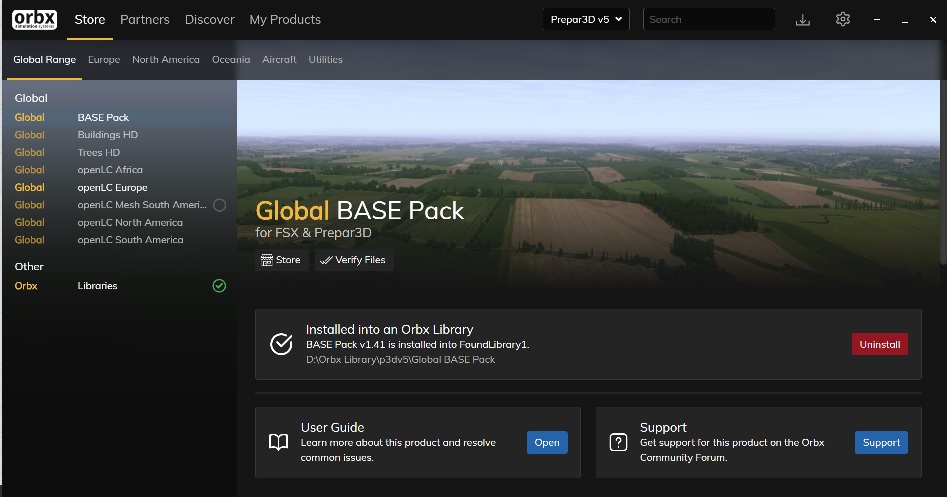Select Global Buildings HD product
This screenshot has width=949, height=498.
click(120, 135)
